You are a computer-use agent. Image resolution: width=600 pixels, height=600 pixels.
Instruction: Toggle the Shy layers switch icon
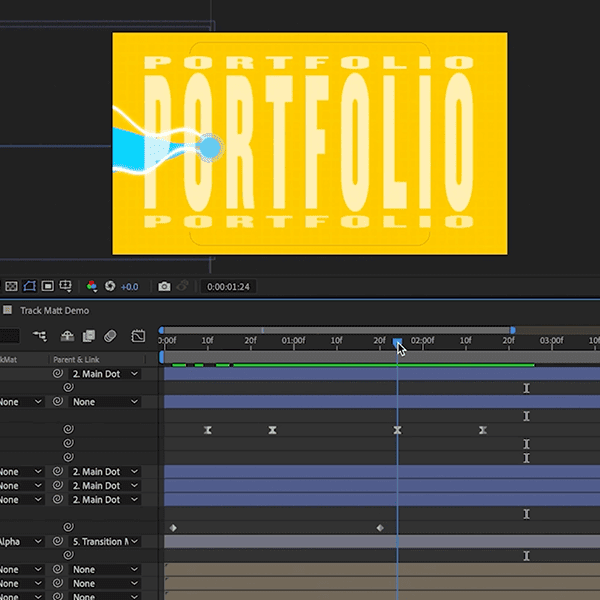(x=68, y=336)
